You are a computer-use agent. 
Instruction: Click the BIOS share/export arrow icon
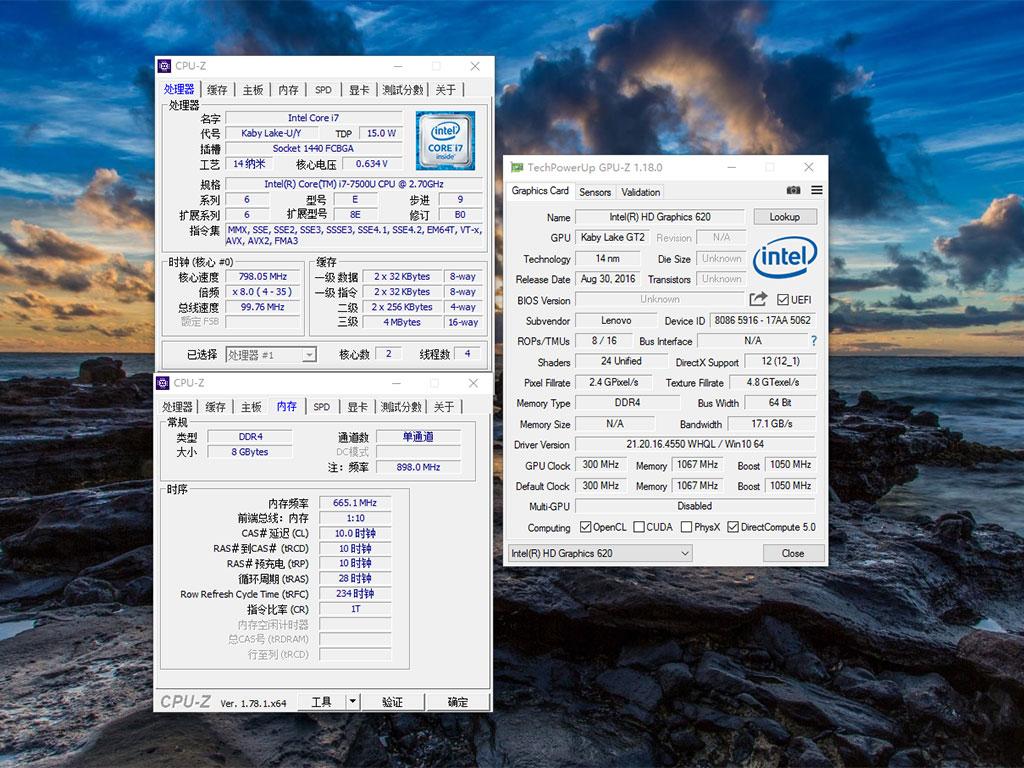click(758, 299)
